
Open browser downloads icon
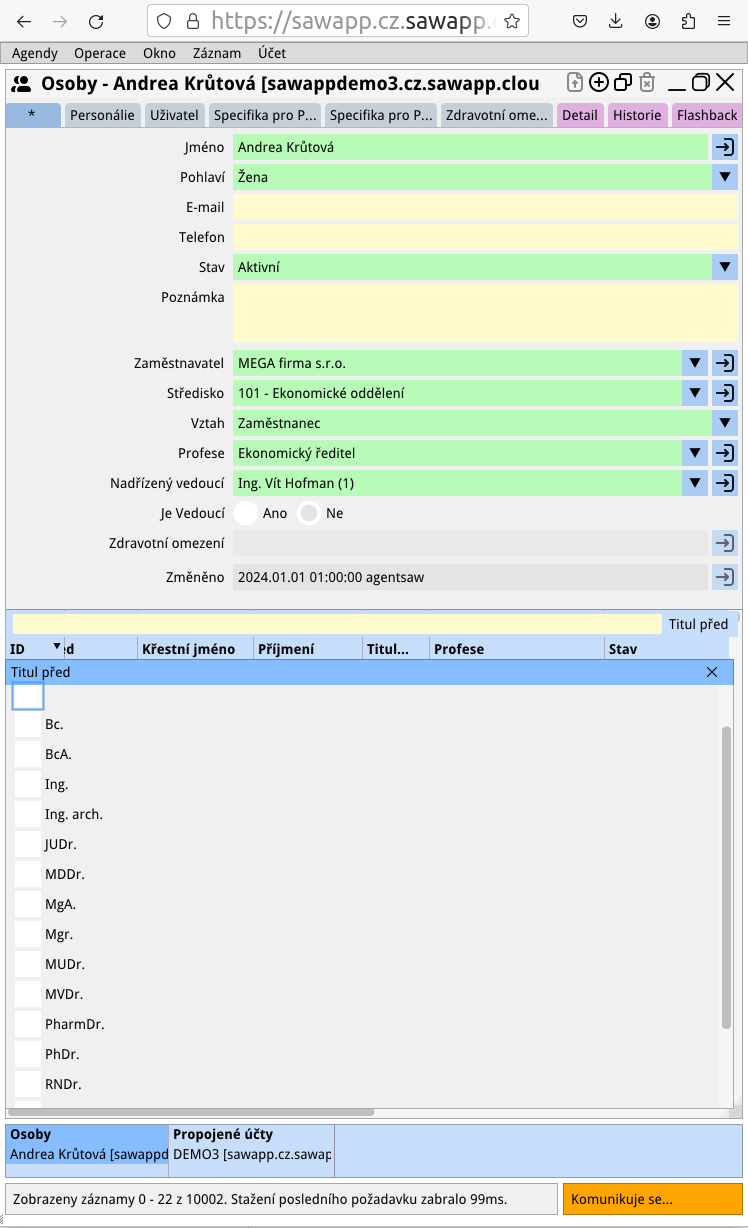[x=616, y=21]
